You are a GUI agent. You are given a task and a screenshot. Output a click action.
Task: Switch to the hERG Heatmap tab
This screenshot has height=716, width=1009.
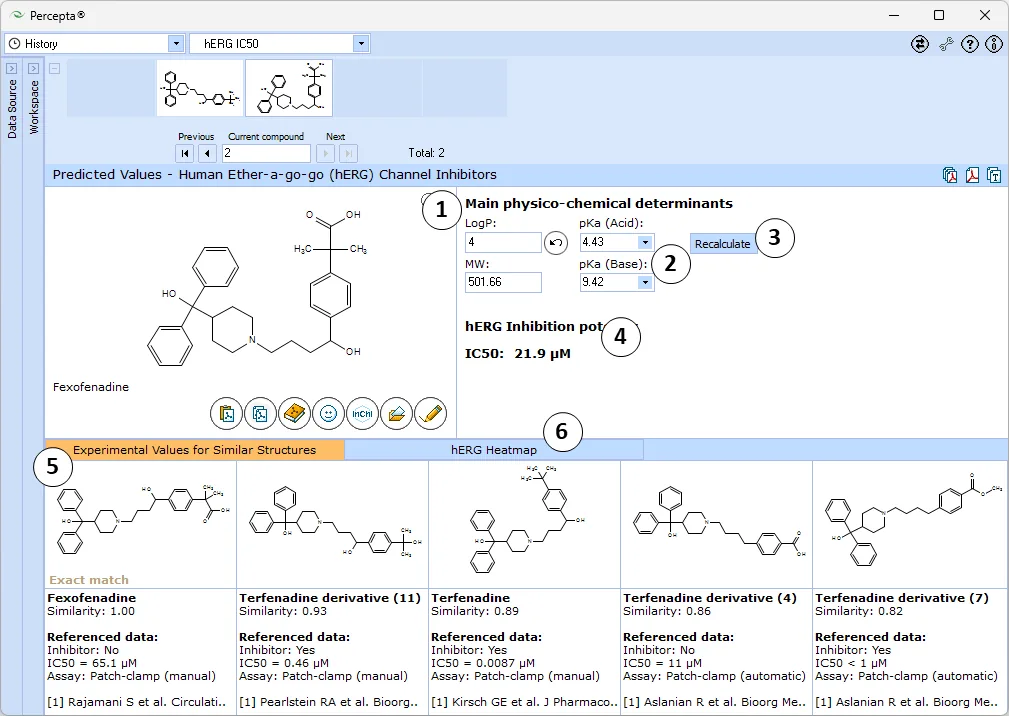click(x=494, y=450)
